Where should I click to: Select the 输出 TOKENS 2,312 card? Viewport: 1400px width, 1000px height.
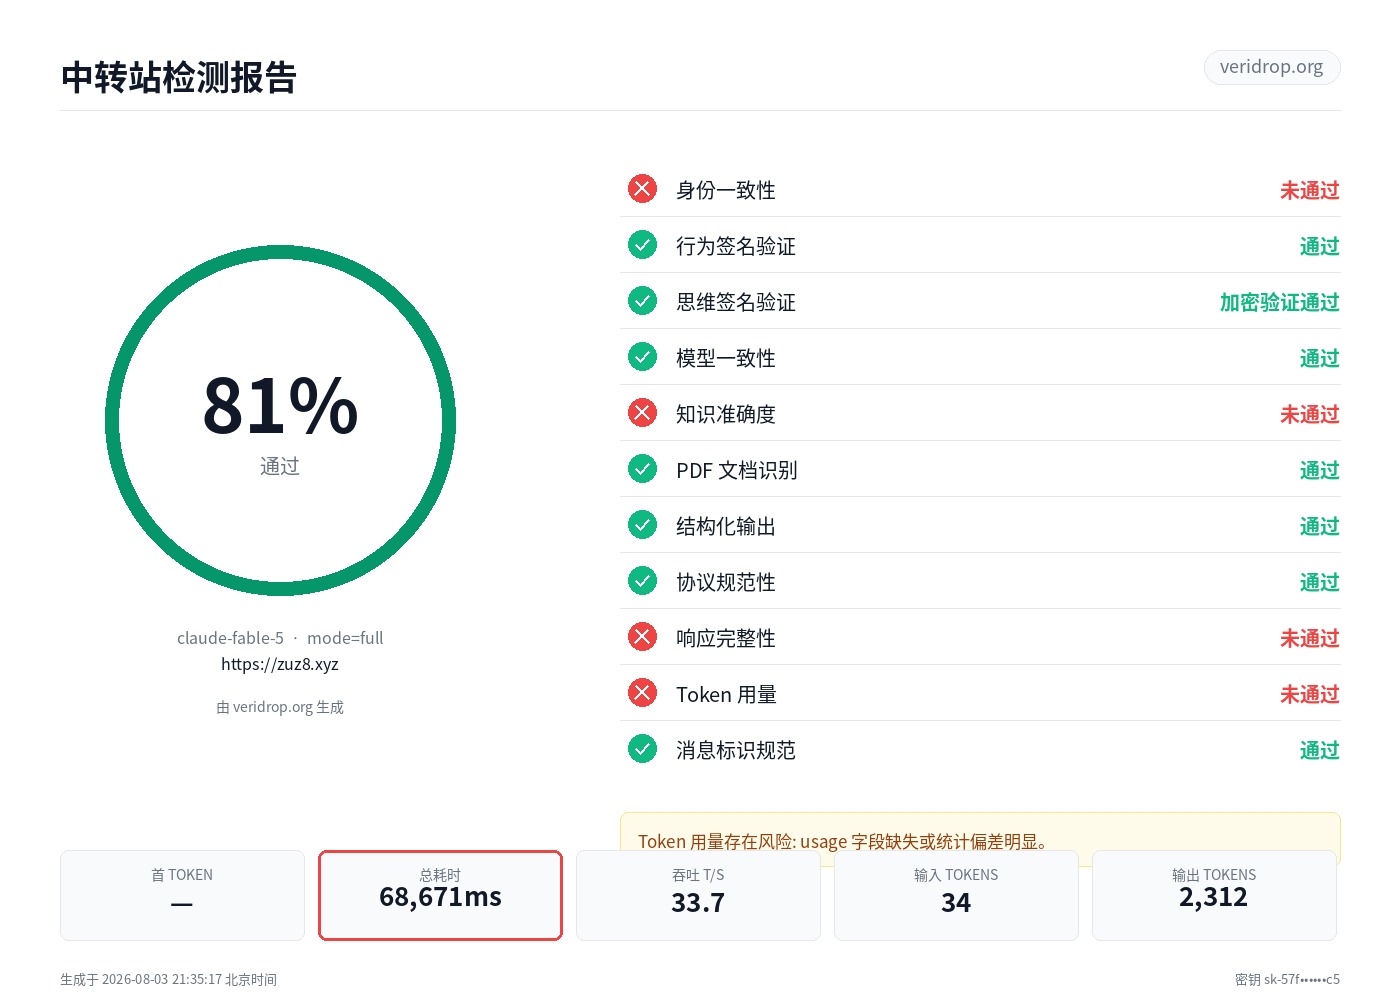(1214, 895)
